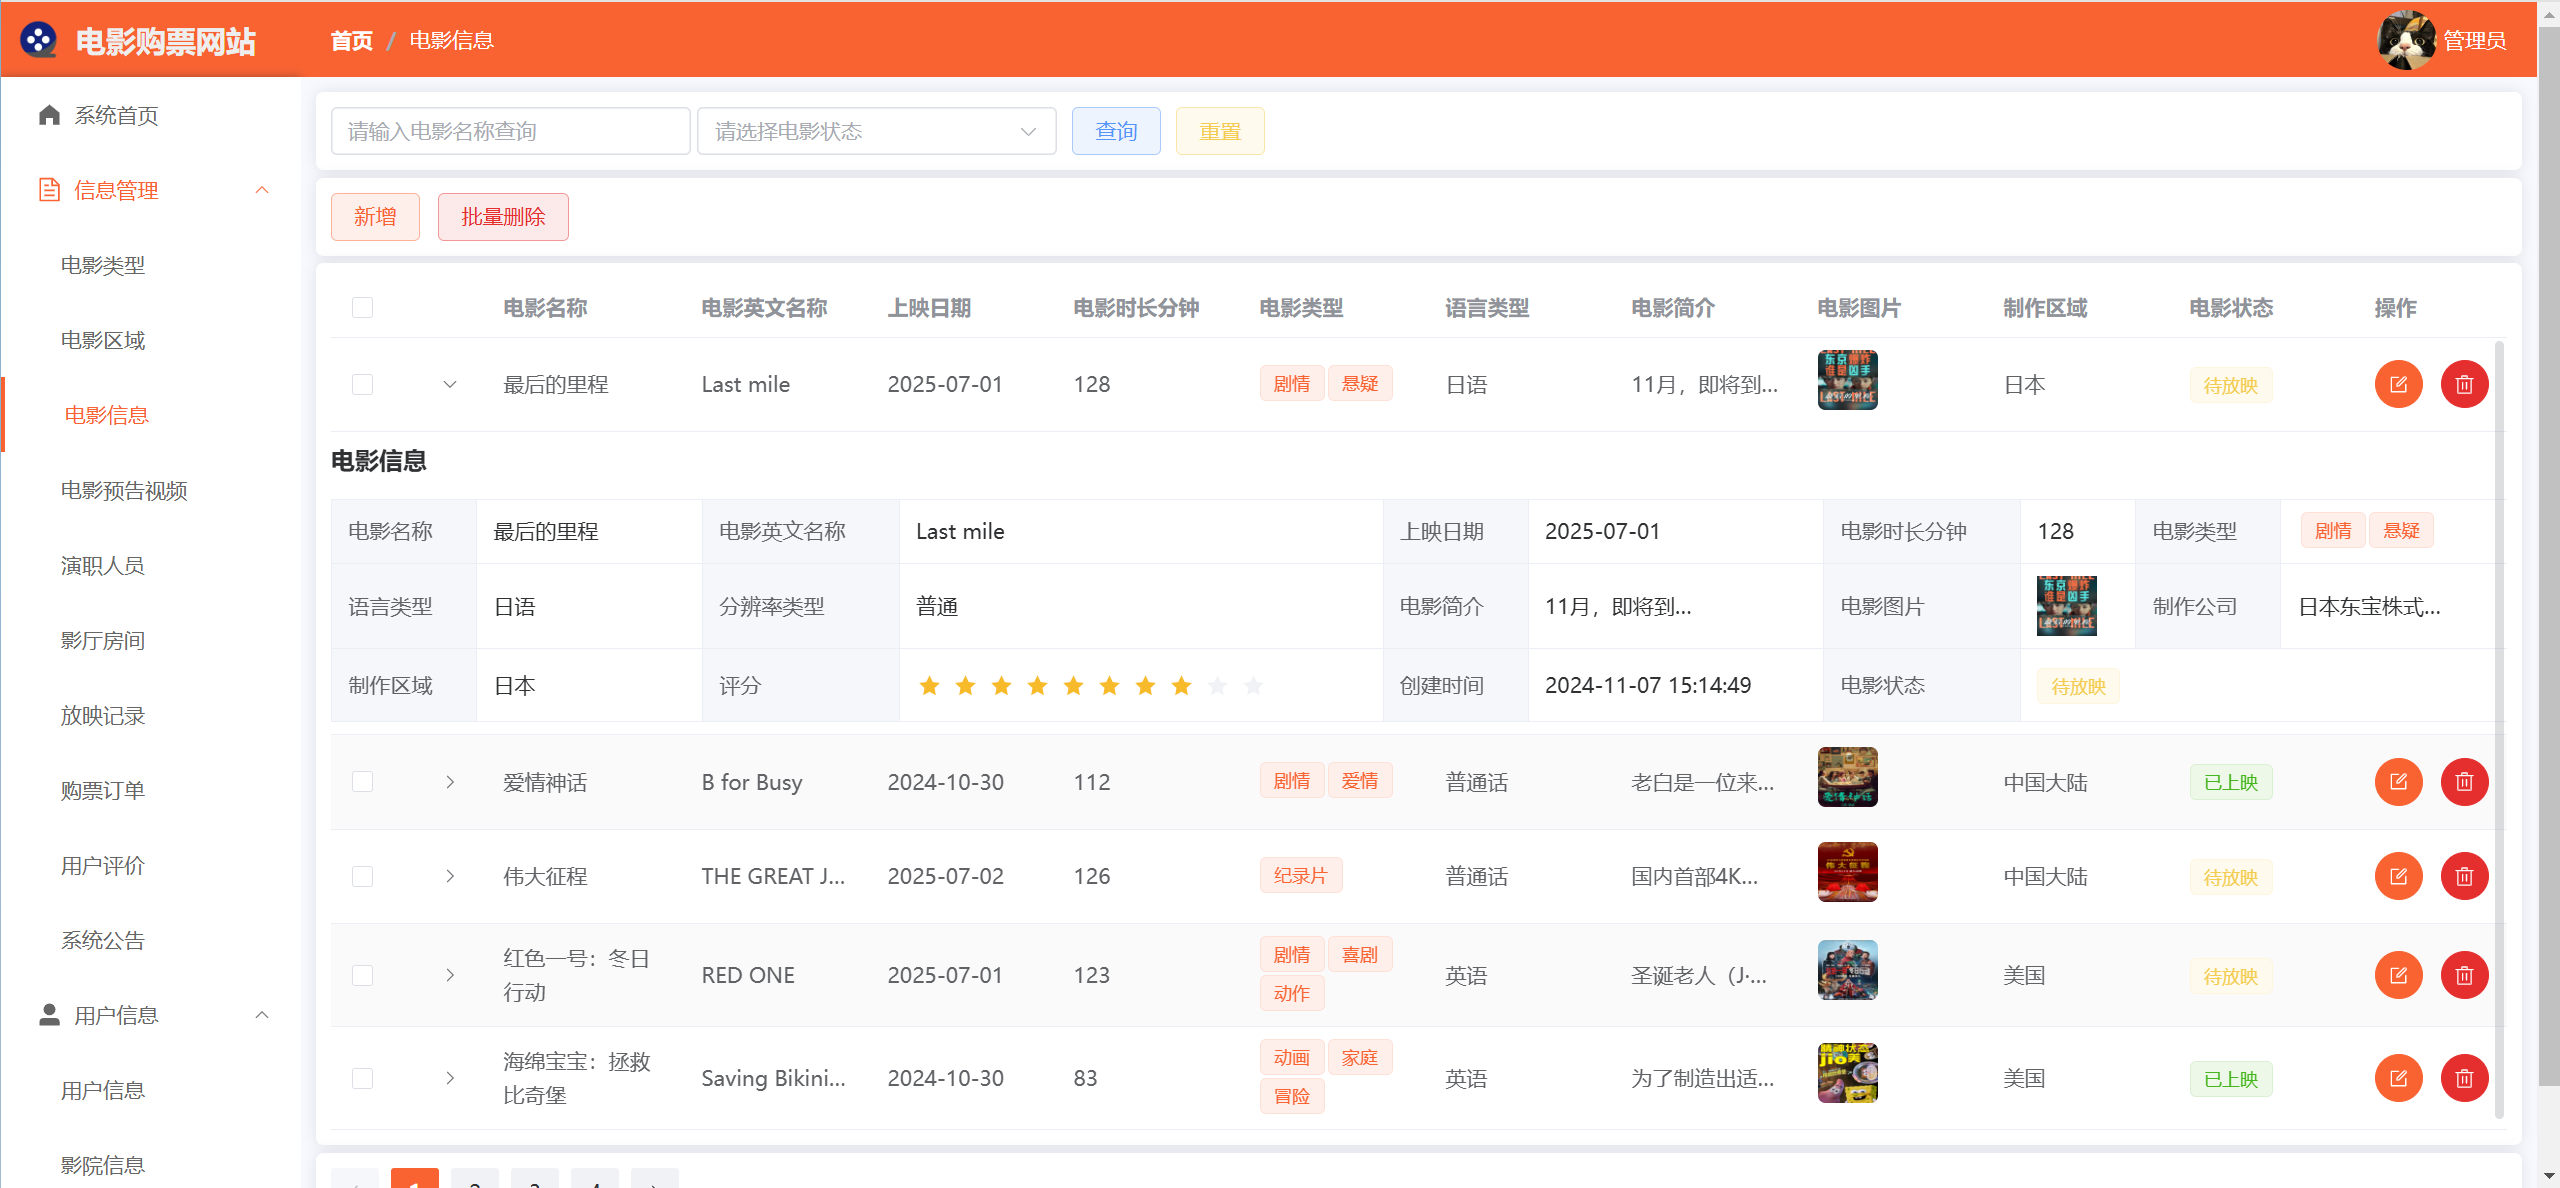Set rating by clicking ninth star
This screenshot has width=2560, height=1188.
tap(1217, 686)
